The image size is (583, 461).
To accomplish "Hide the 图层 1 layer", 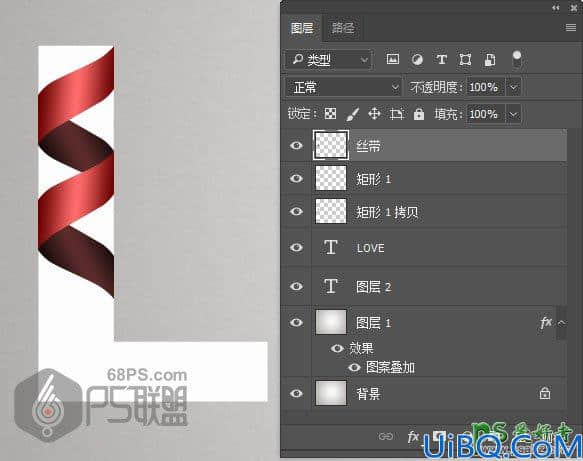I will [x=296, y=322].
